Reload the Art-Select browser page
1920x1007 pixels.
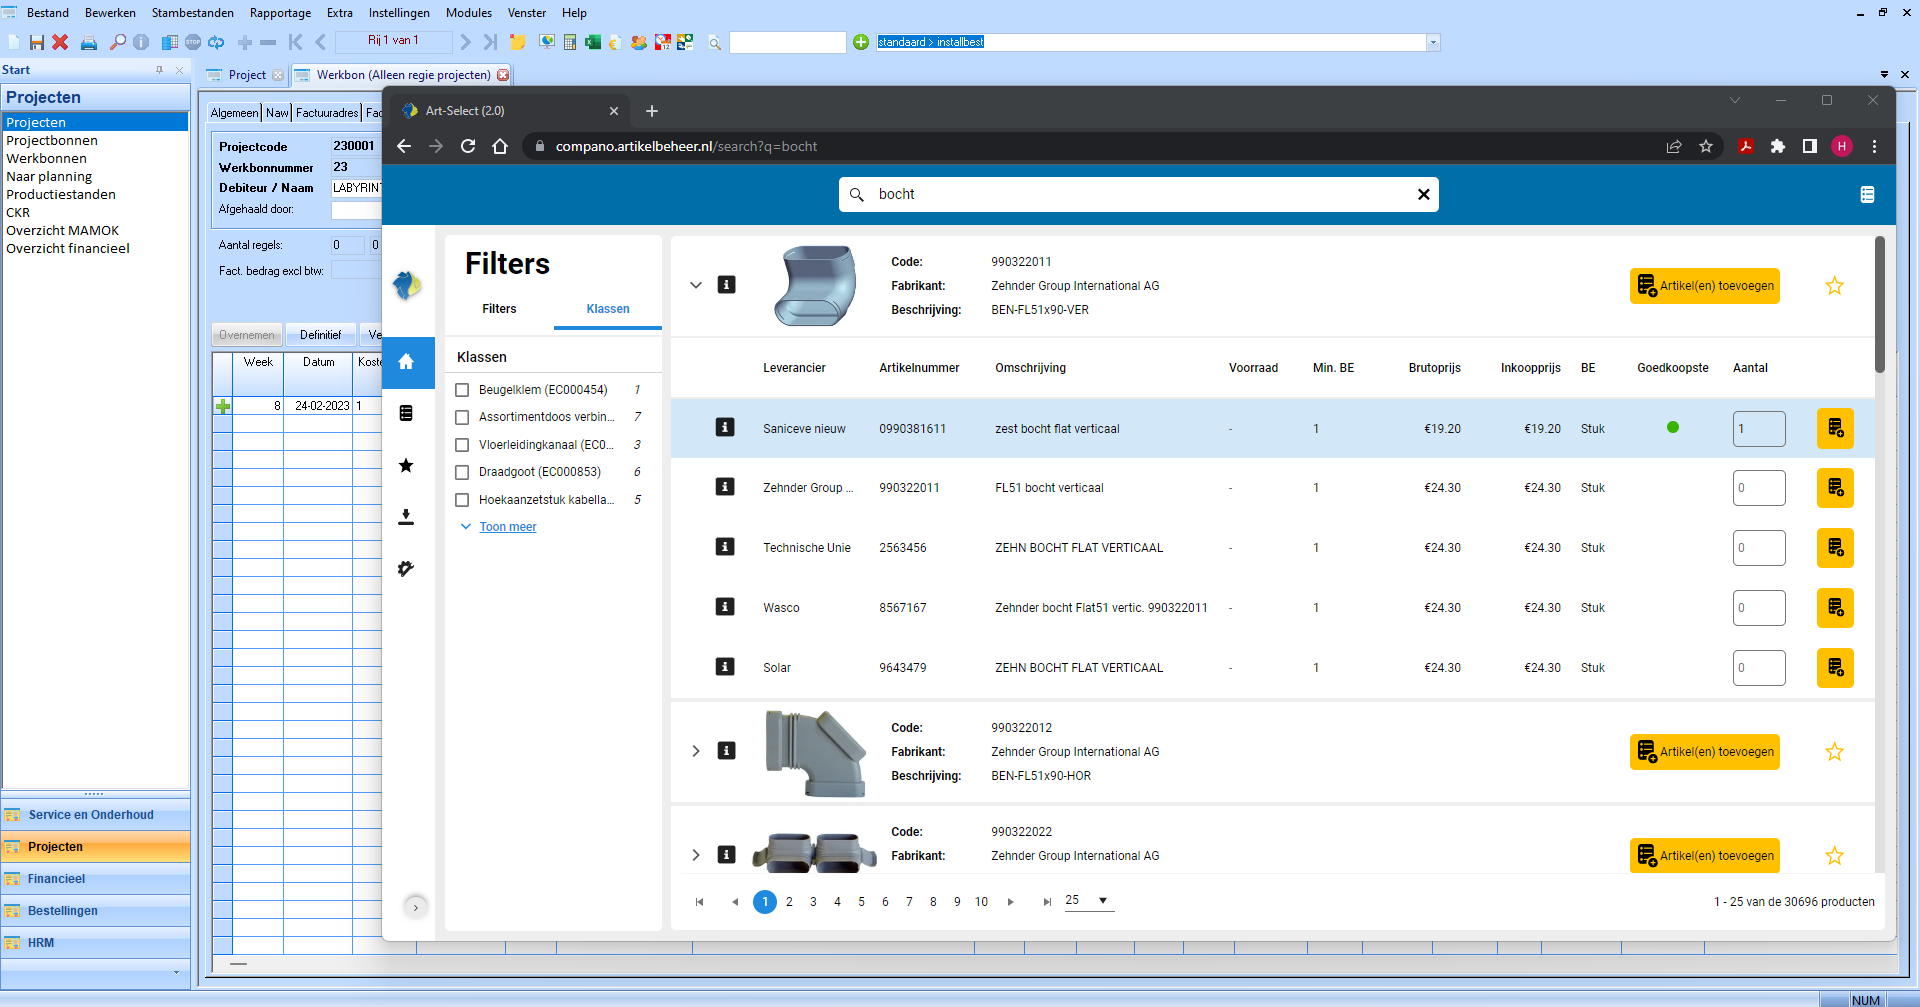coord(468,146)
